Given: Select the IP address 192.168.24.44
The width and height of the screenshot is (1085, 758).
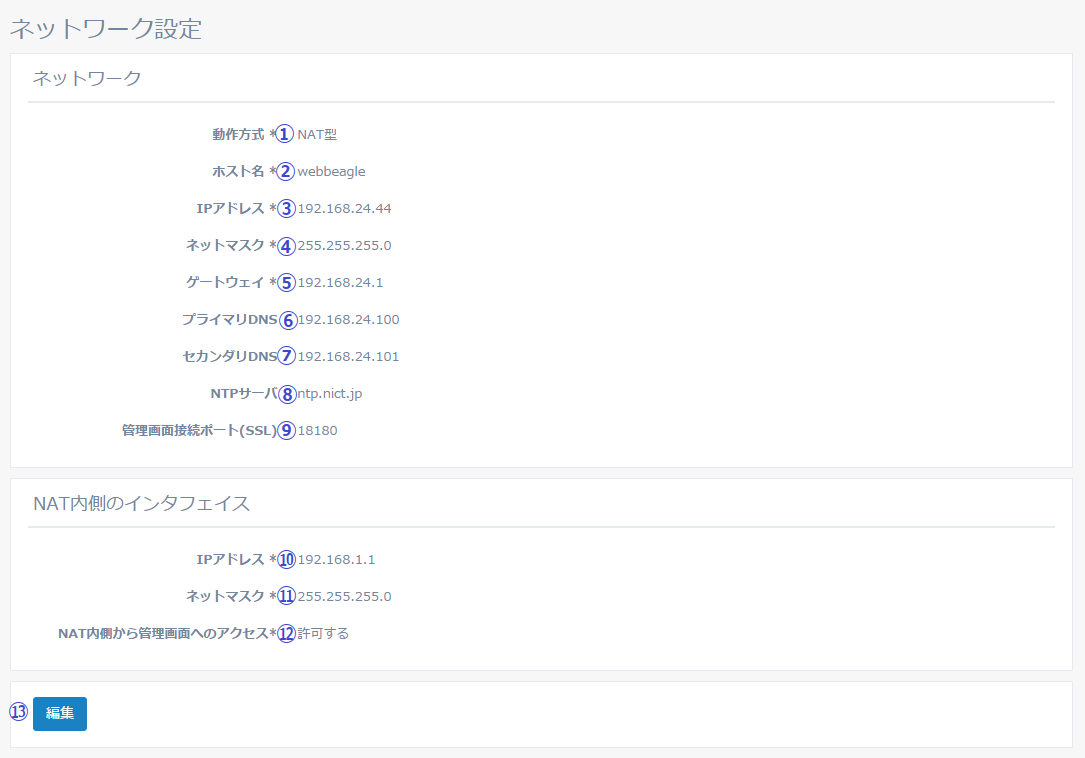Looking at the screenshot, I should pyautogui.click(x=344, y=208).
